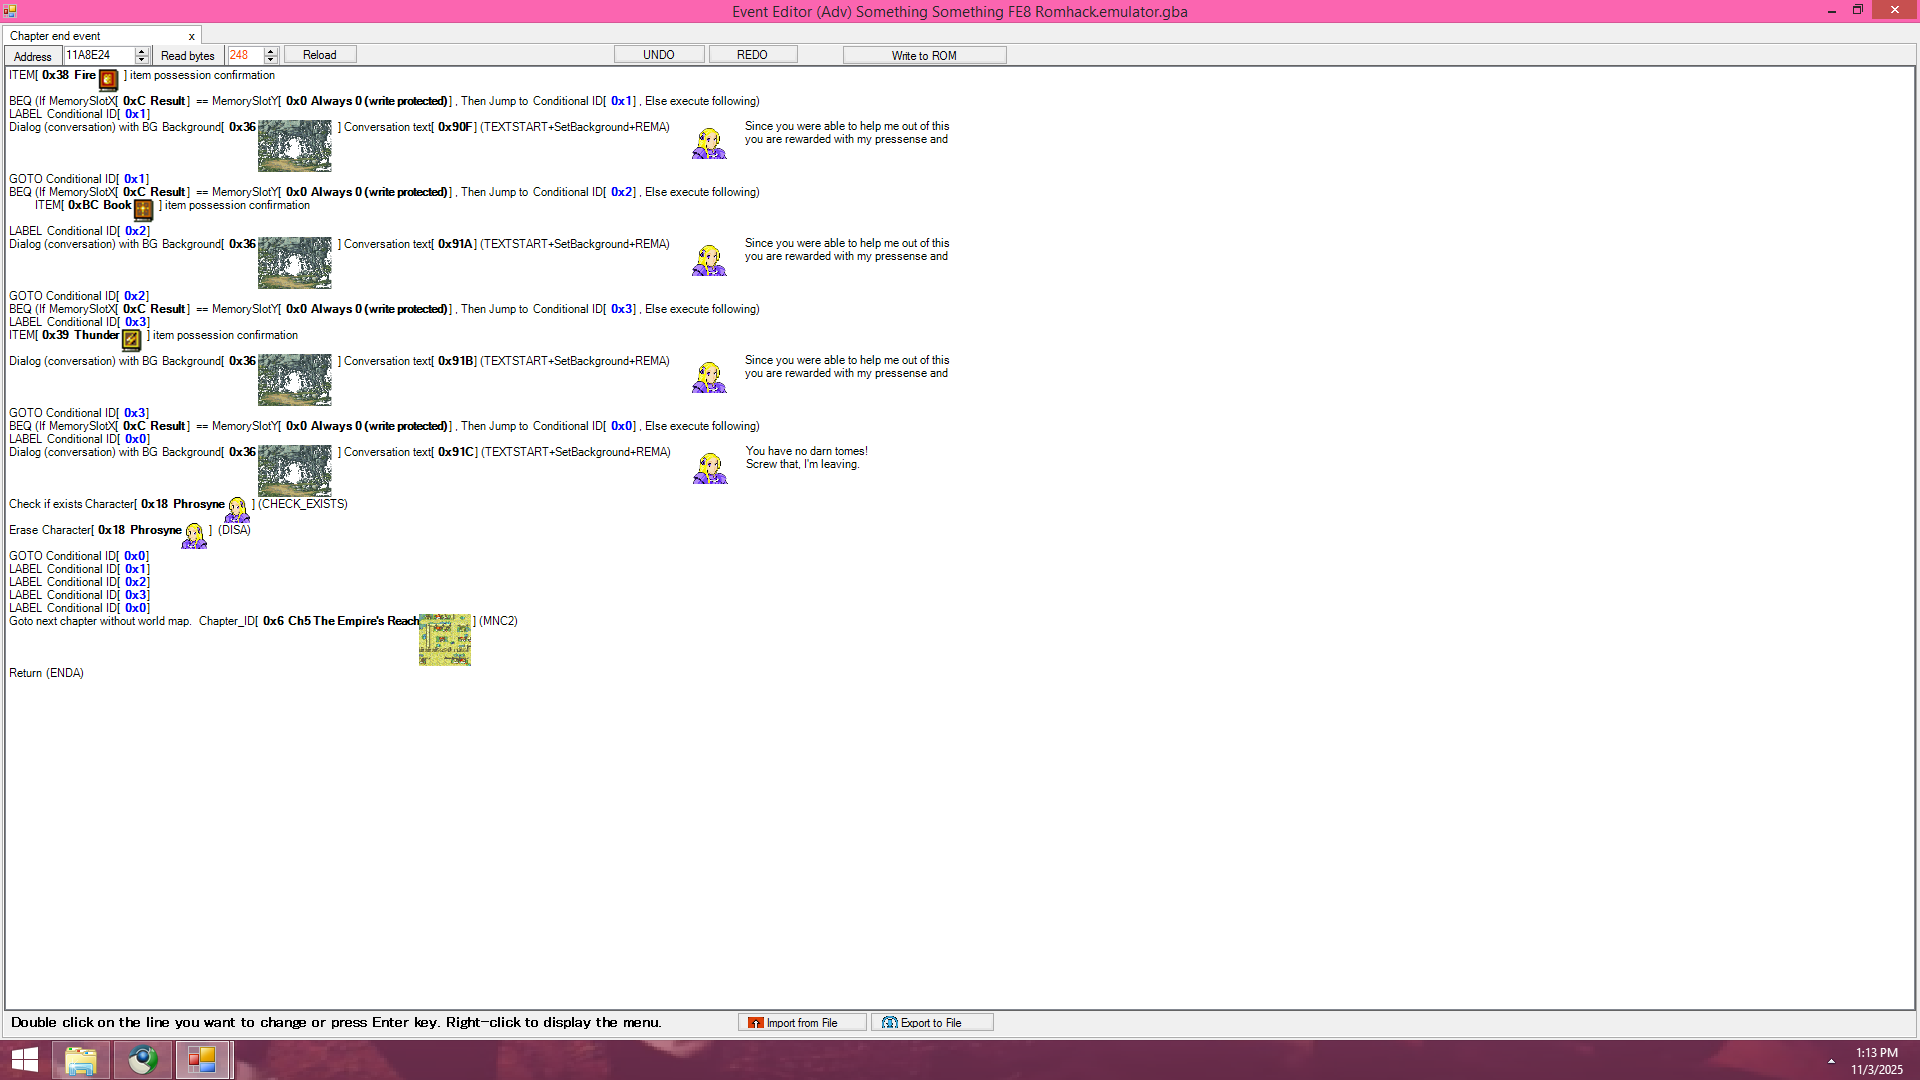This screenshot has width=1920, height=1080.
Task: Click Ch5 The Empire's Reach map thumbnail
Action: [444, 640]
